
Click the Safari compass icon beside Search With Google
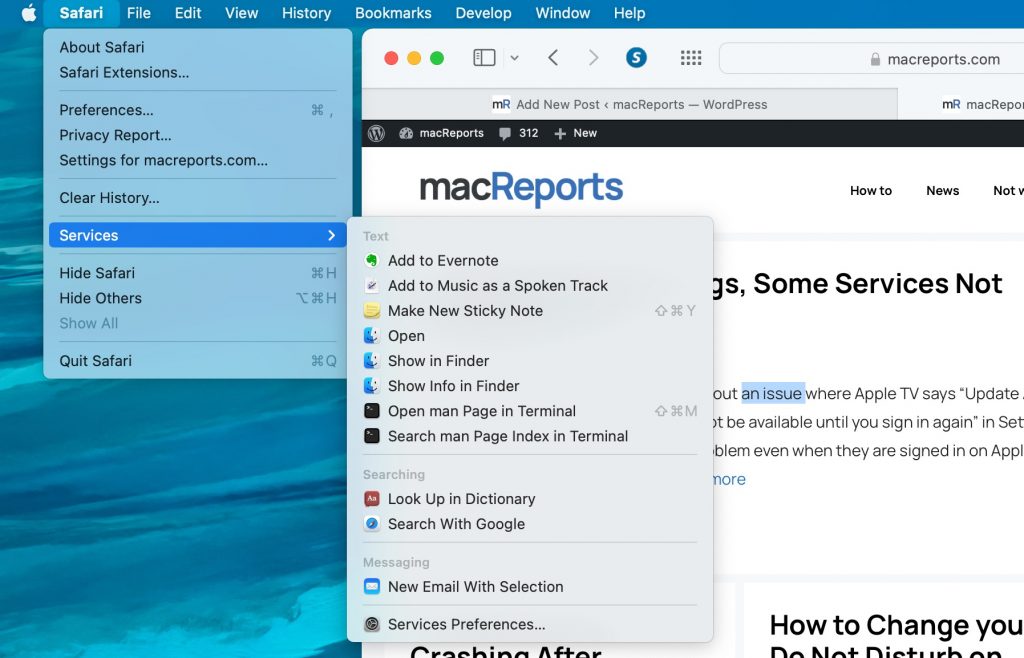coord(372,524)
